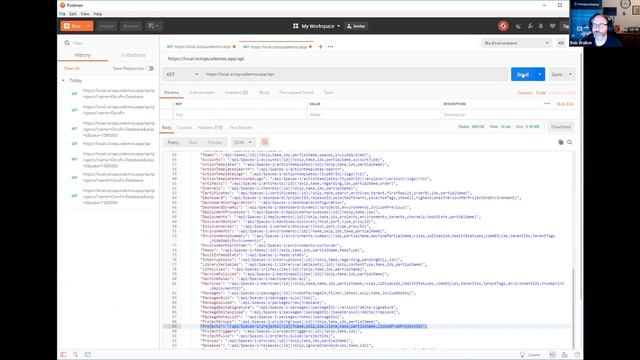The width and height of the screenshot is (640, 360).
Task: Switch response view to Preview
Action: coord(215,142)
